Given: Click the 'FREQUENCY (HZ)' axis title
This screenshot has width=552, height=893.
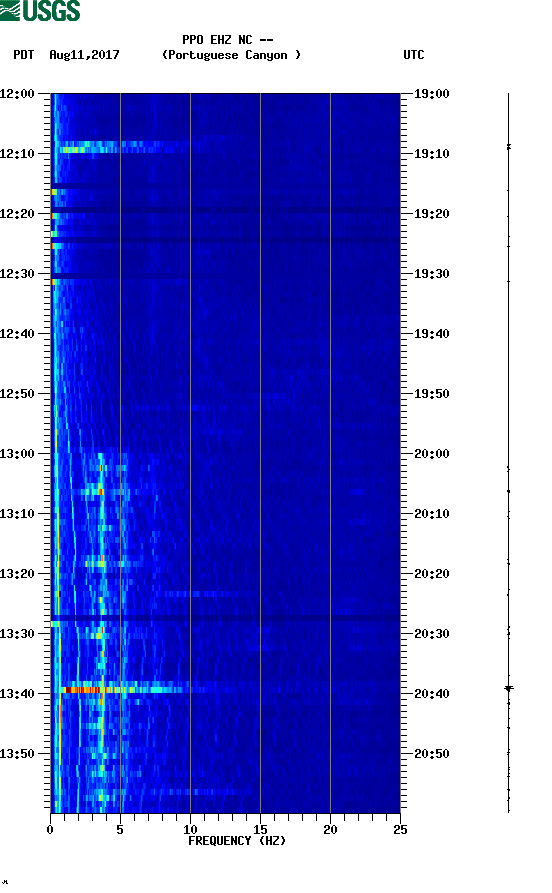Looking at the screenshot, I should click(237, 841).
